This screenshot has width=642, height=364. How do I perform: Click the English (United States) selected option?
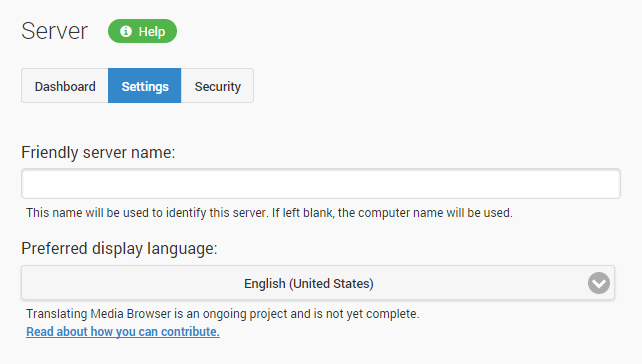pos(309,283)
